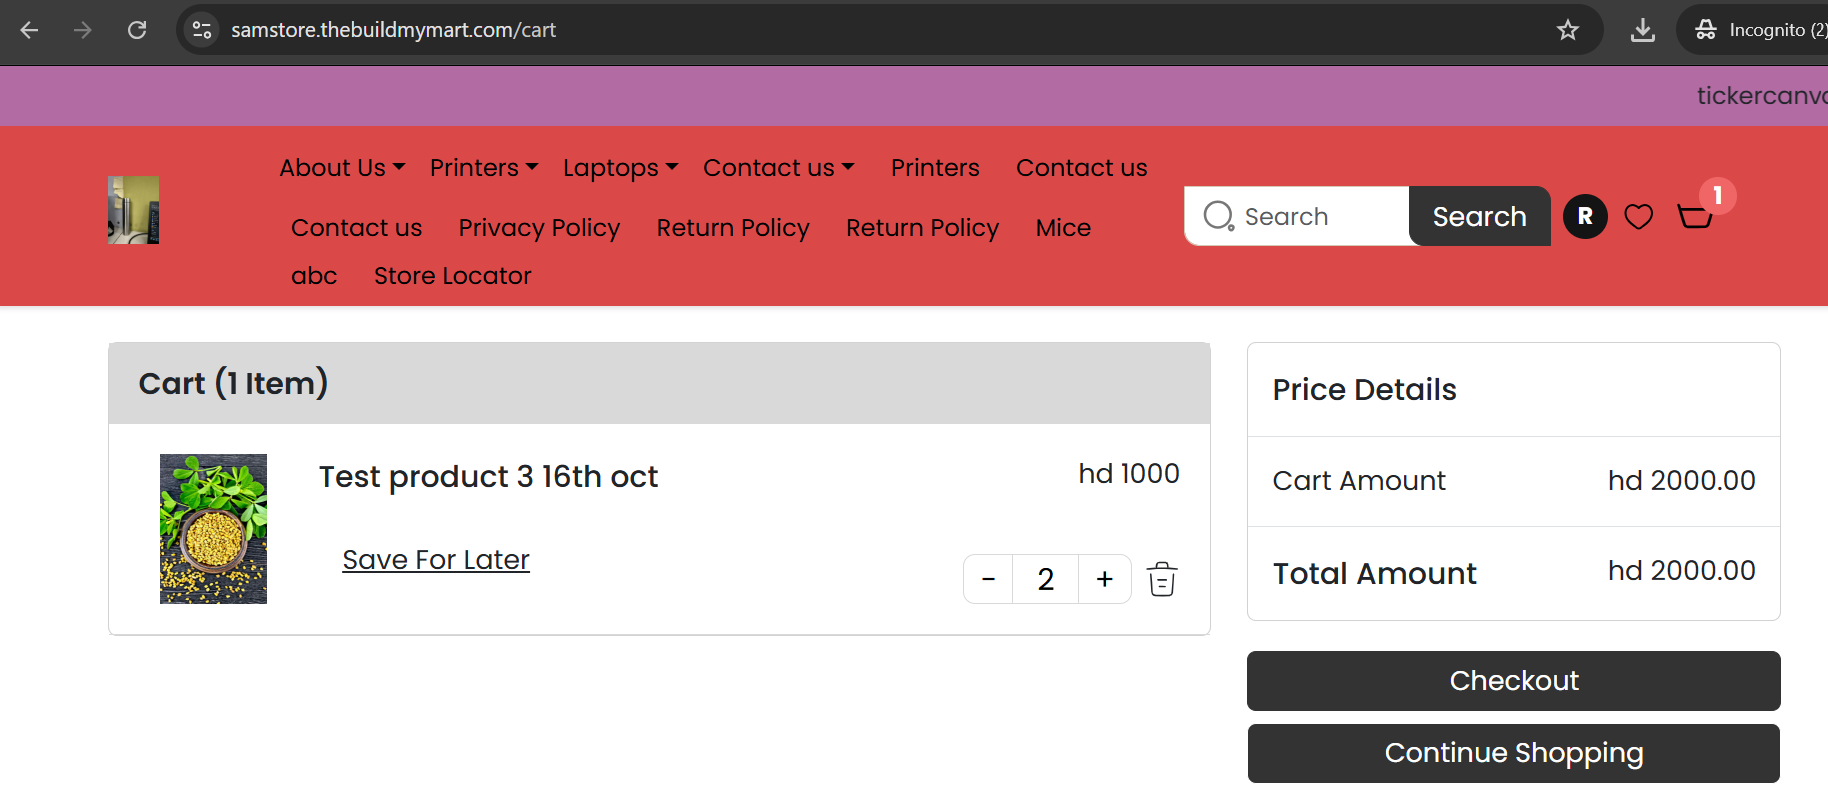The width and height of the screenshot is (1828, 810).
Task: View site information icon in address bar
Action: point(202,30)
